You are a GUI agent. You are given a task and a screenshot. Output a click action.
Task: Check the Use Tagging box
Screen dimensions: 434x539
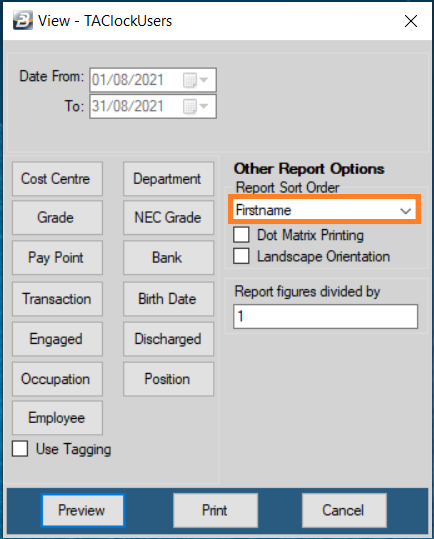coord(20,449)
